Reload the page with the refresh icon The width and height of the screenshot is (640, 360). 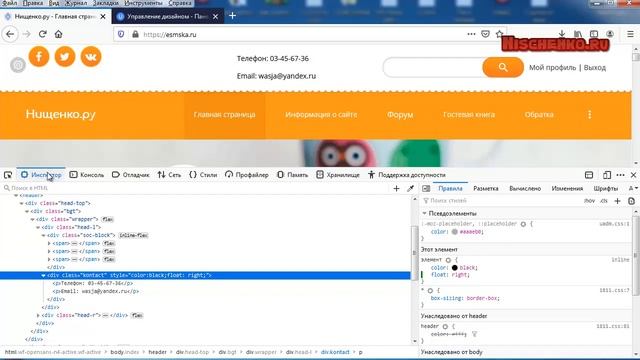coord(42,34)
